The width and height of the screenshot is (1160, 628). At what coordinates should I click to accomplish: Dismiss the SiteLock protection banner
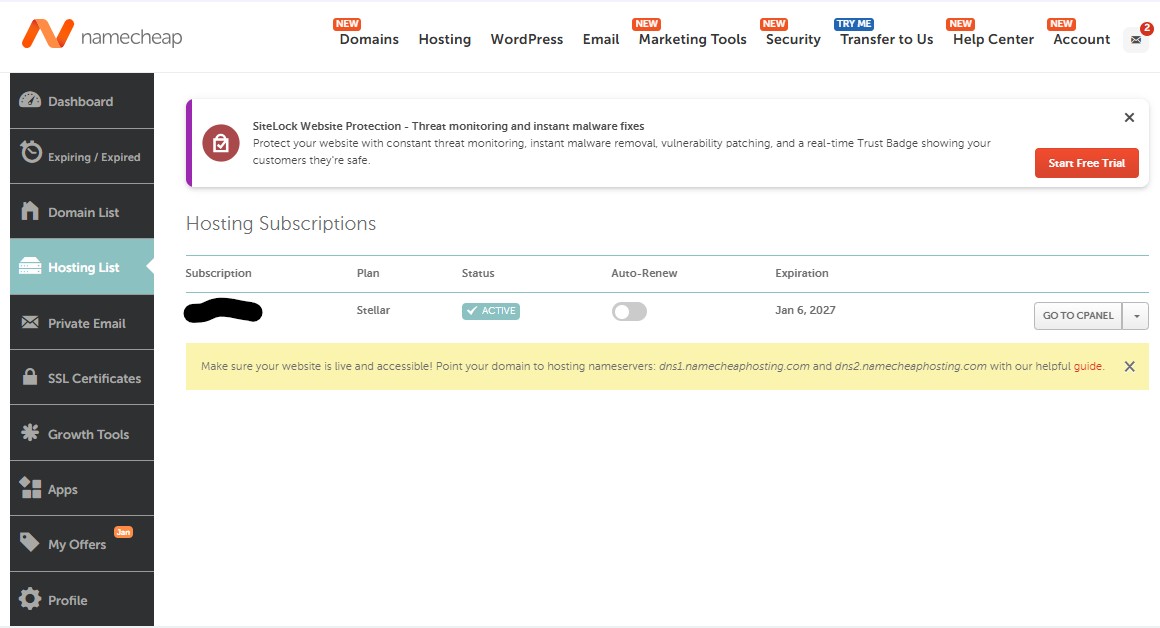pyautogui.click(x=1129, y=117)
